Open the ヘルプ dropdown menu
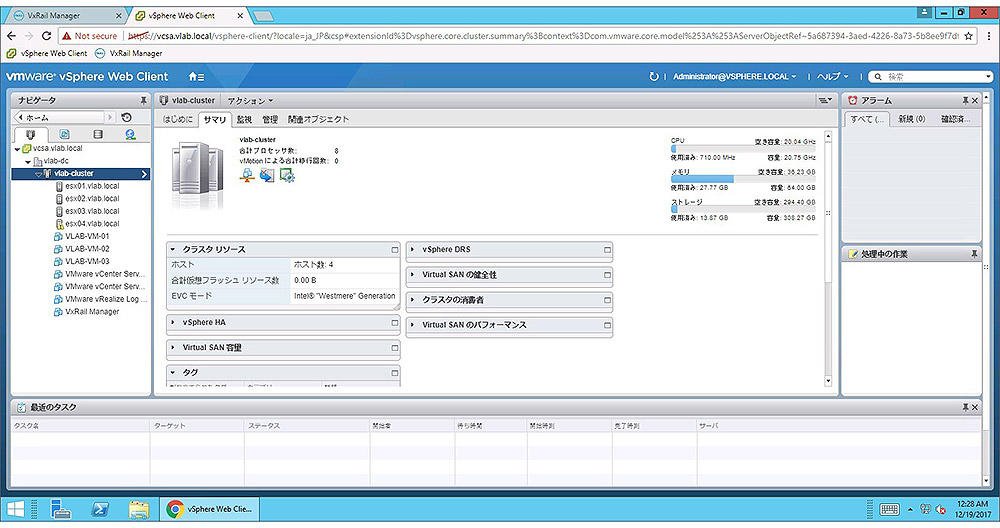Image resolution: width=1000 pixels, height=528 pixels. 833,77
